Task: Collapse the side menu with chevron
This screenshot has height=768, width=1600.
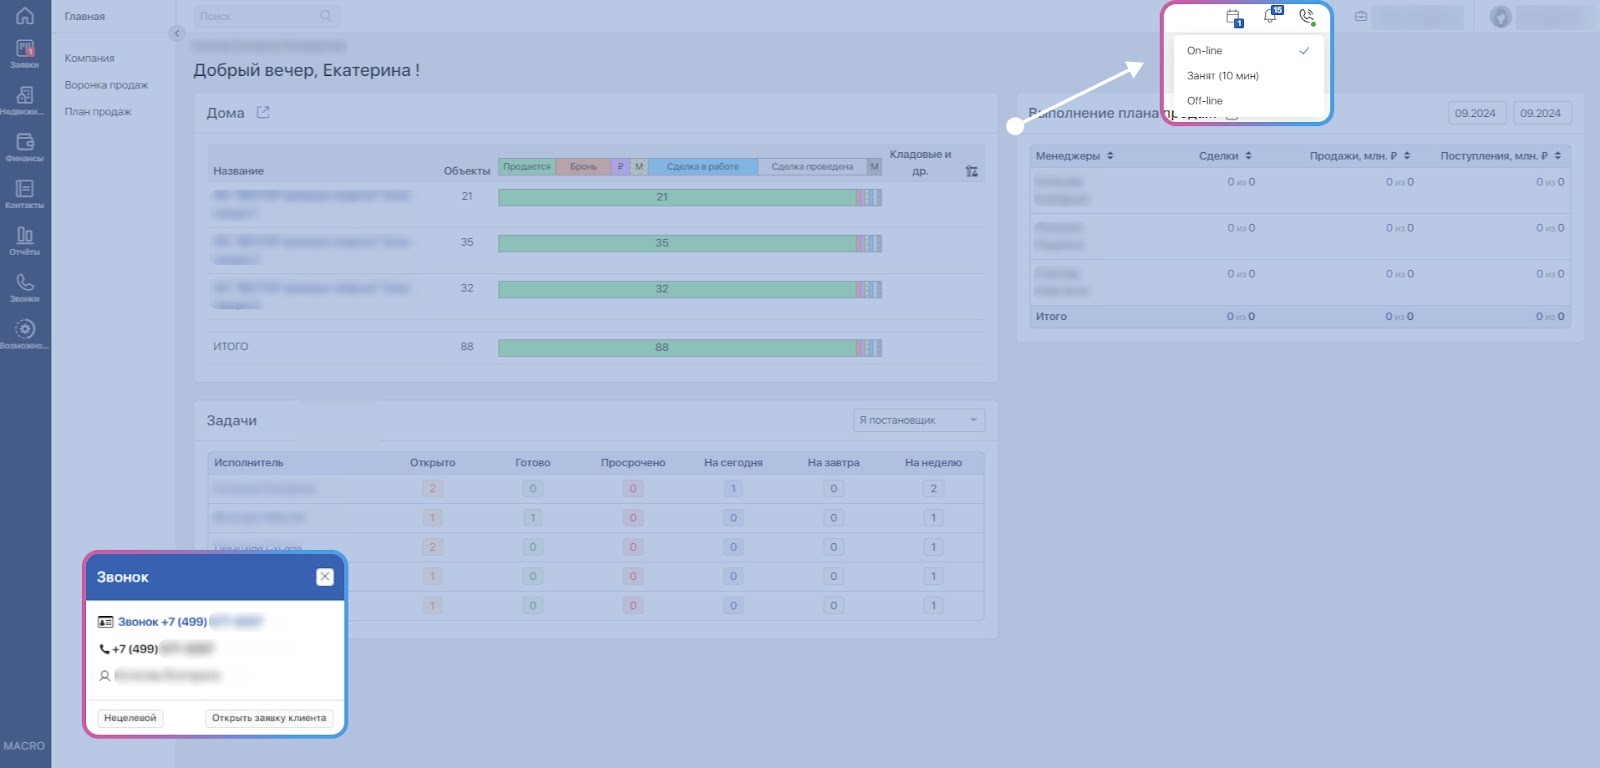Action: pyautogui.click(x=177, y=33)
